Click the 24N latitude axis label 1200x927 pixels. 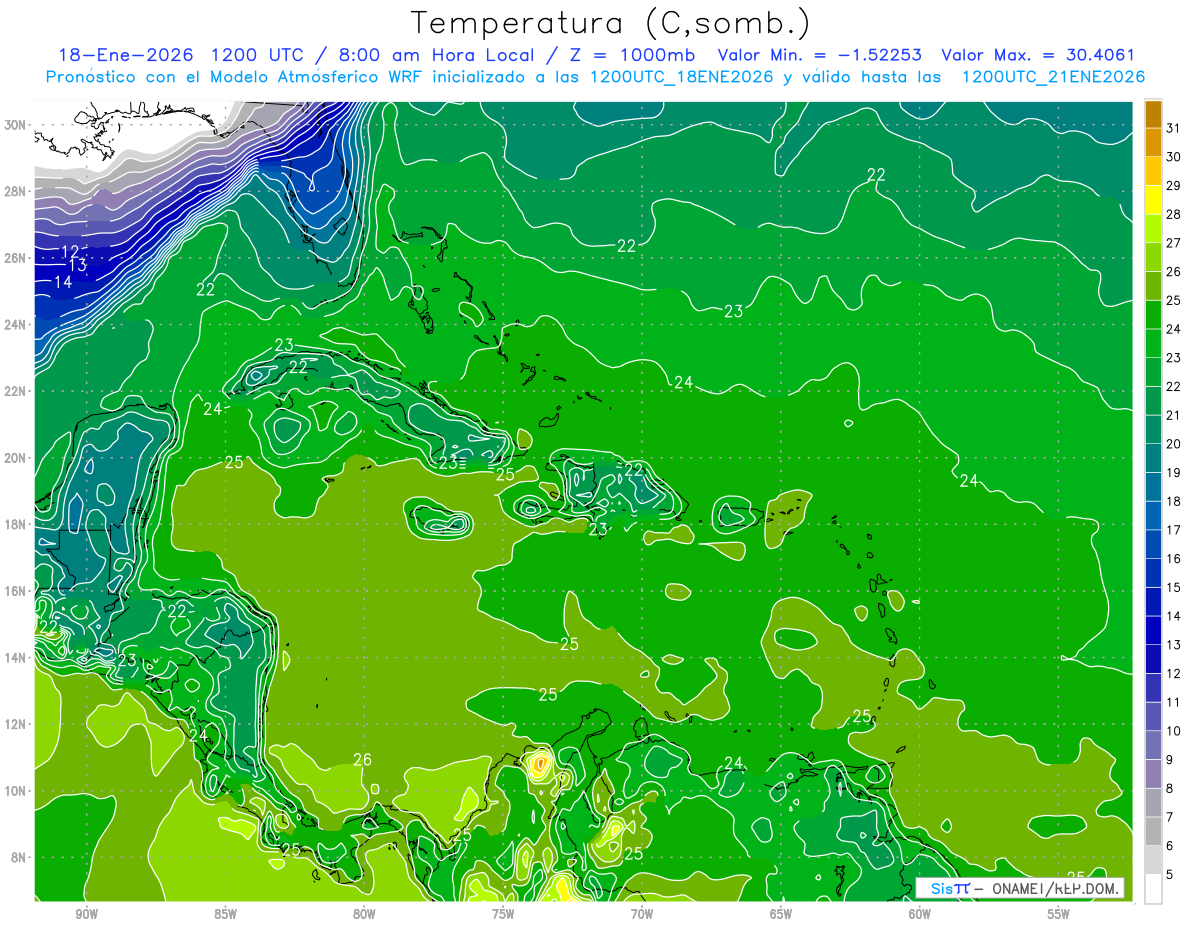pos(17,325)
